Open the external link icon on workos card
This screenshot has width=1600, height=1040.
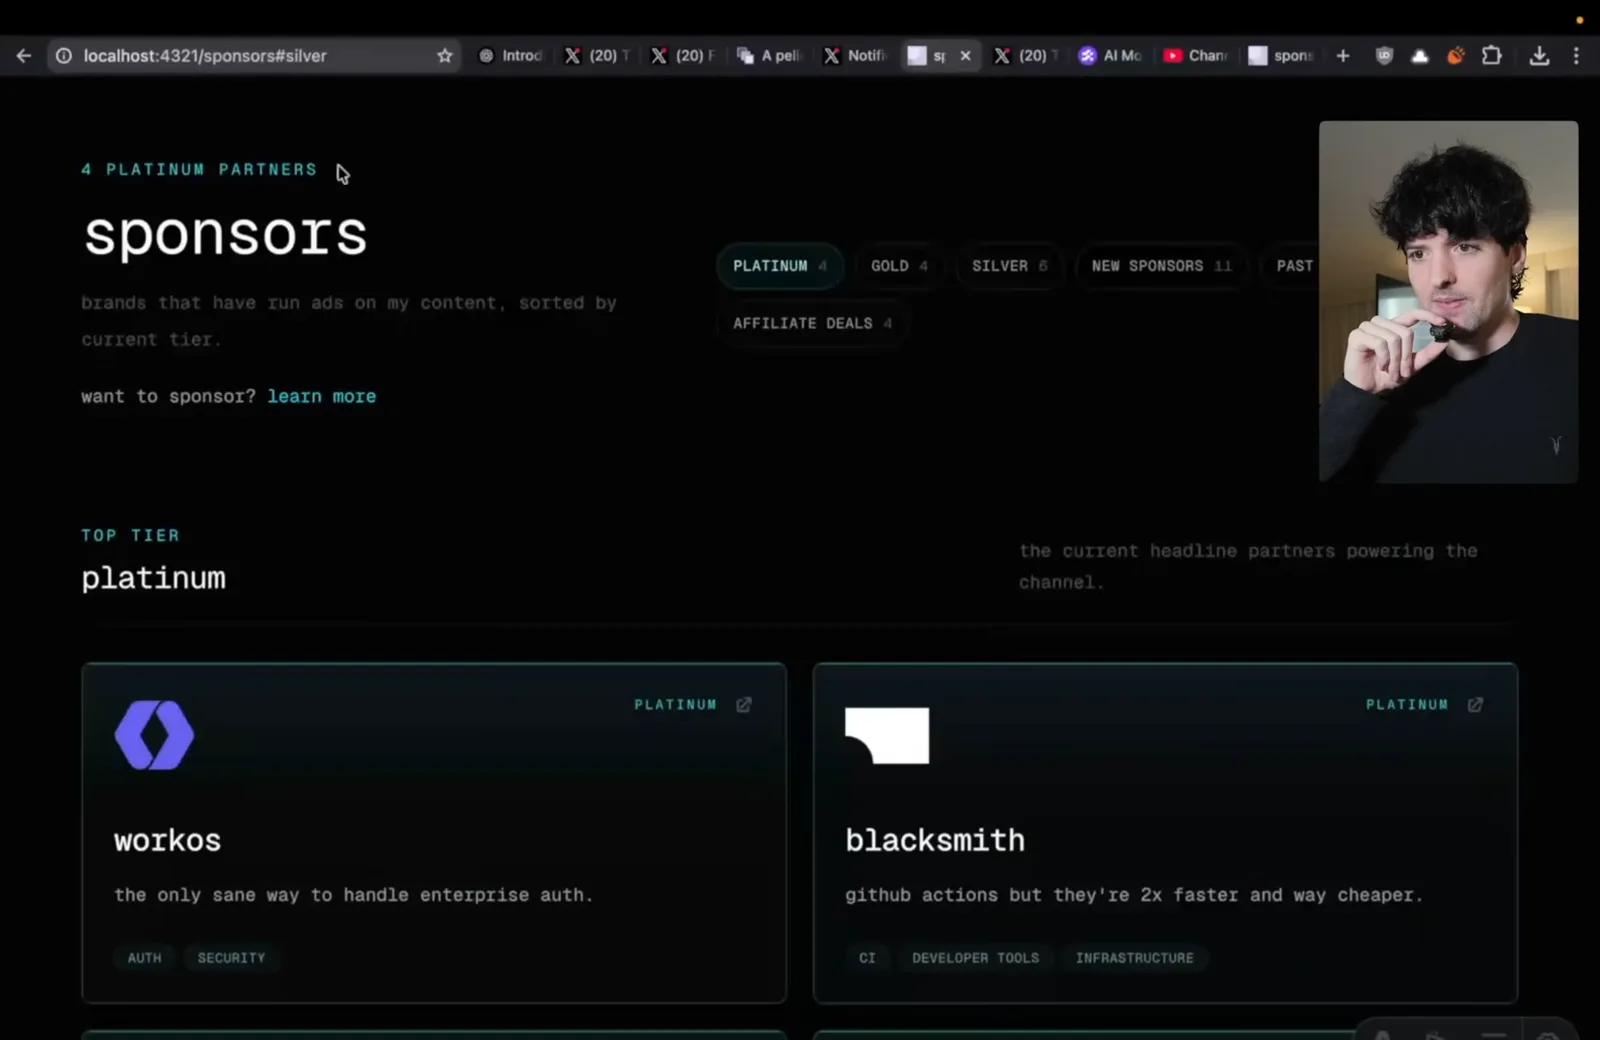pyautogui.click(x=744, y=705)
